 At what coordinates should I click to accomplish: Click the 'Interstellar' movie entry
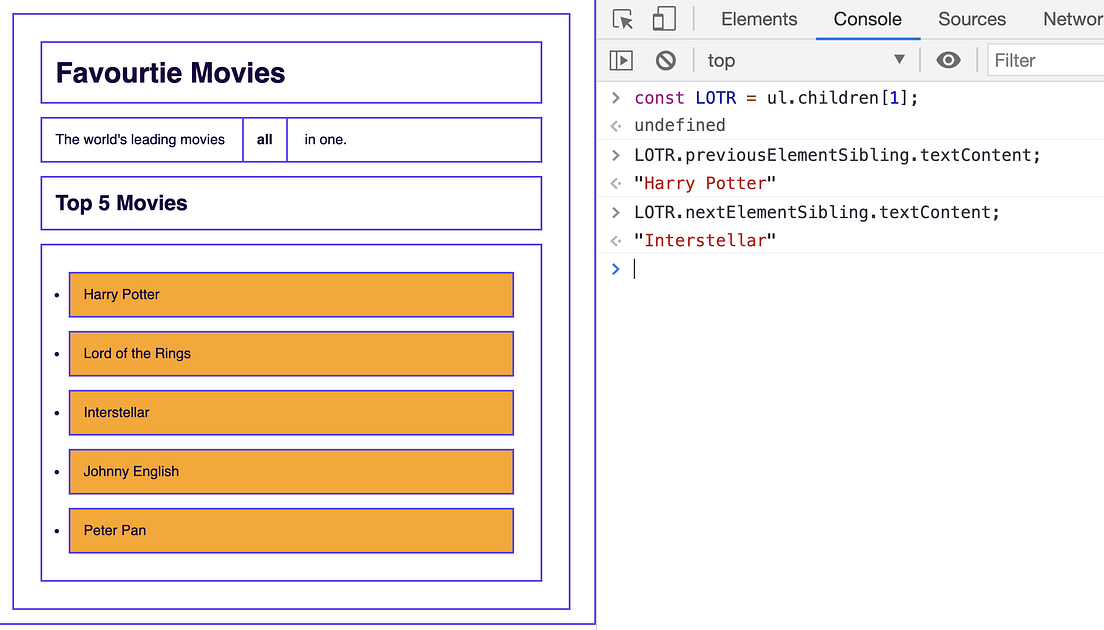tap(290, 412)
